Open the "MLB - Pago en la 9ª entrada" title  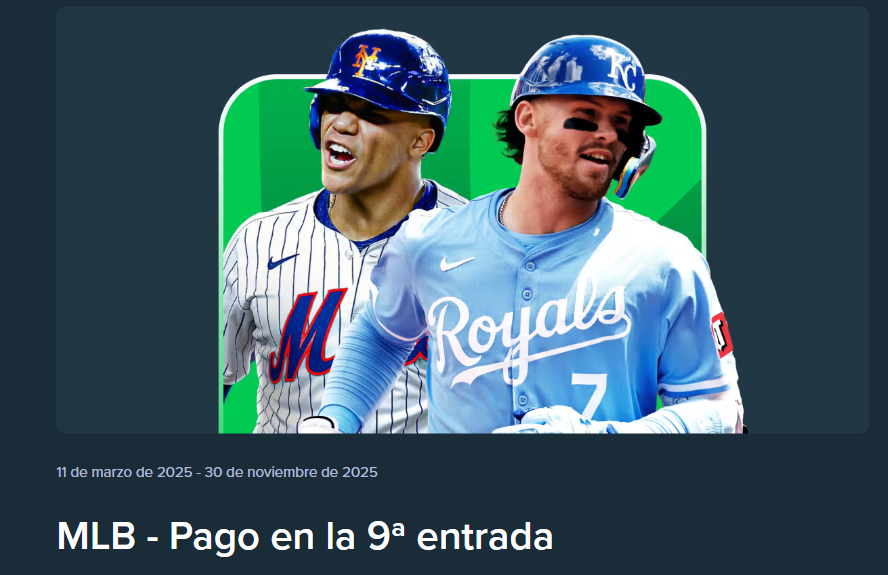305,536
